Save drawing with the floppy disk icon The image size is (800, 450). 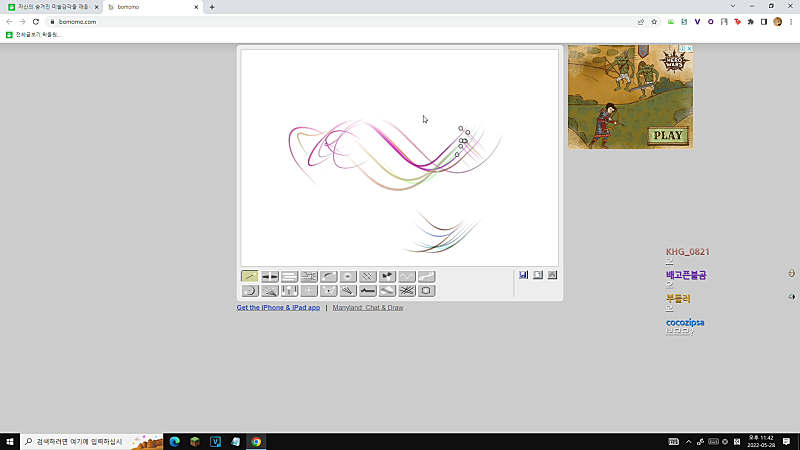click(523, 275)
